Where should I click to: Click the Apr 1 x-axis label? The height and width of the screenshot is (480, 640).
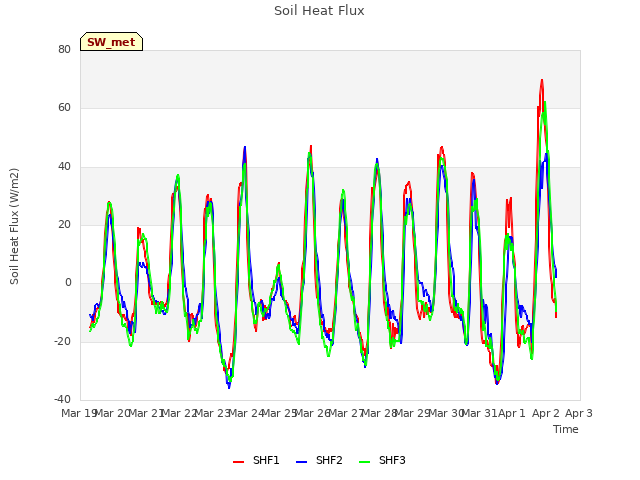pyautogui.click(x=512, y=413)
